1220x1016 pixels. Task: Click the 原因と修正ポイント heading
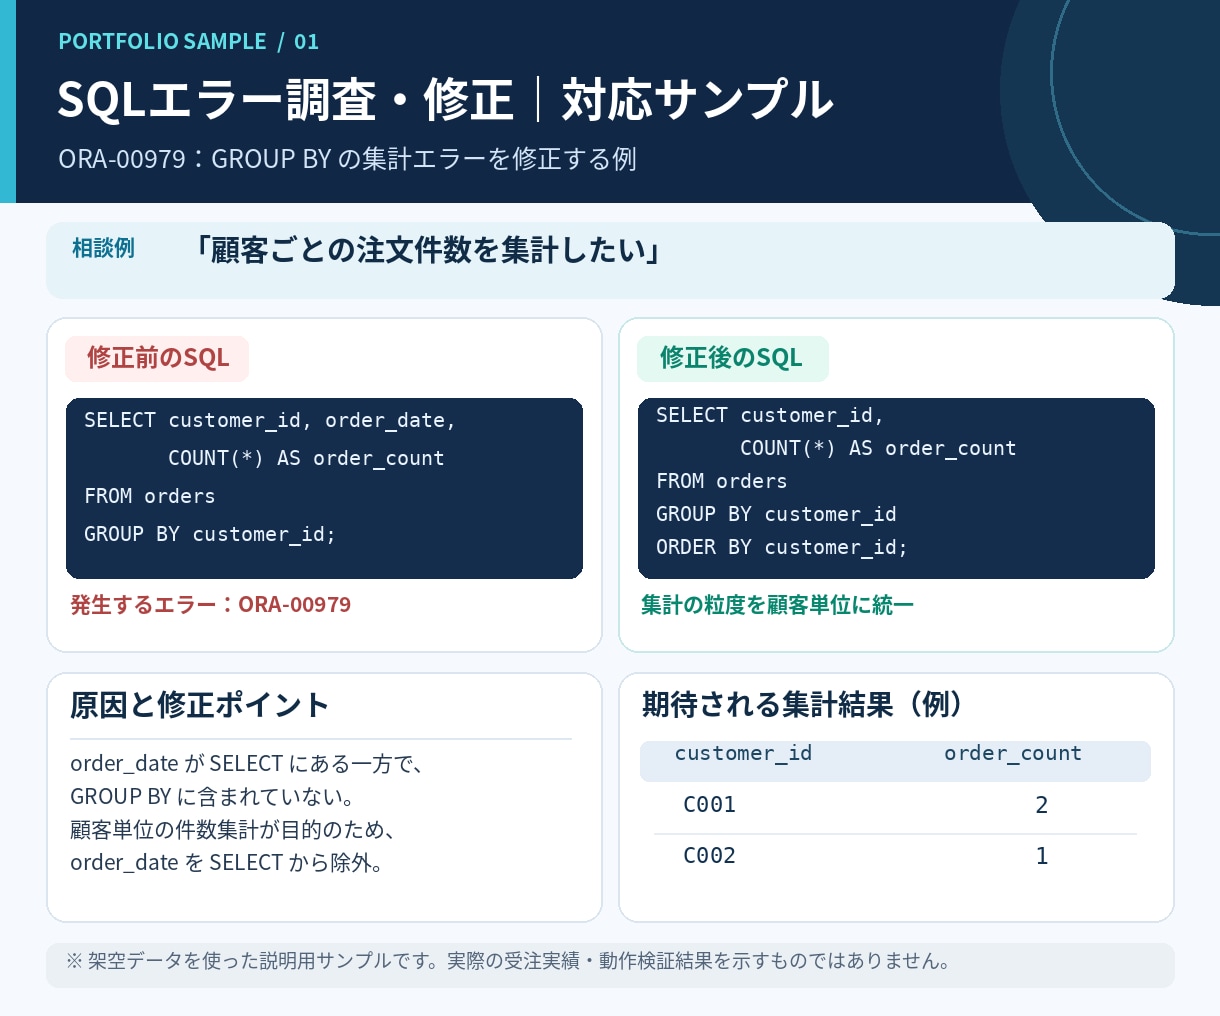[199, 705]
